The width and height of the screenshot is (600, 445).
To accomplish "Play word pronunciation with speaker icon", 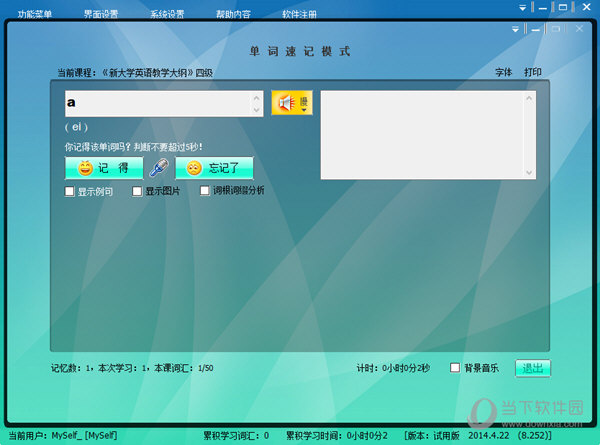I will pos(287,103).
